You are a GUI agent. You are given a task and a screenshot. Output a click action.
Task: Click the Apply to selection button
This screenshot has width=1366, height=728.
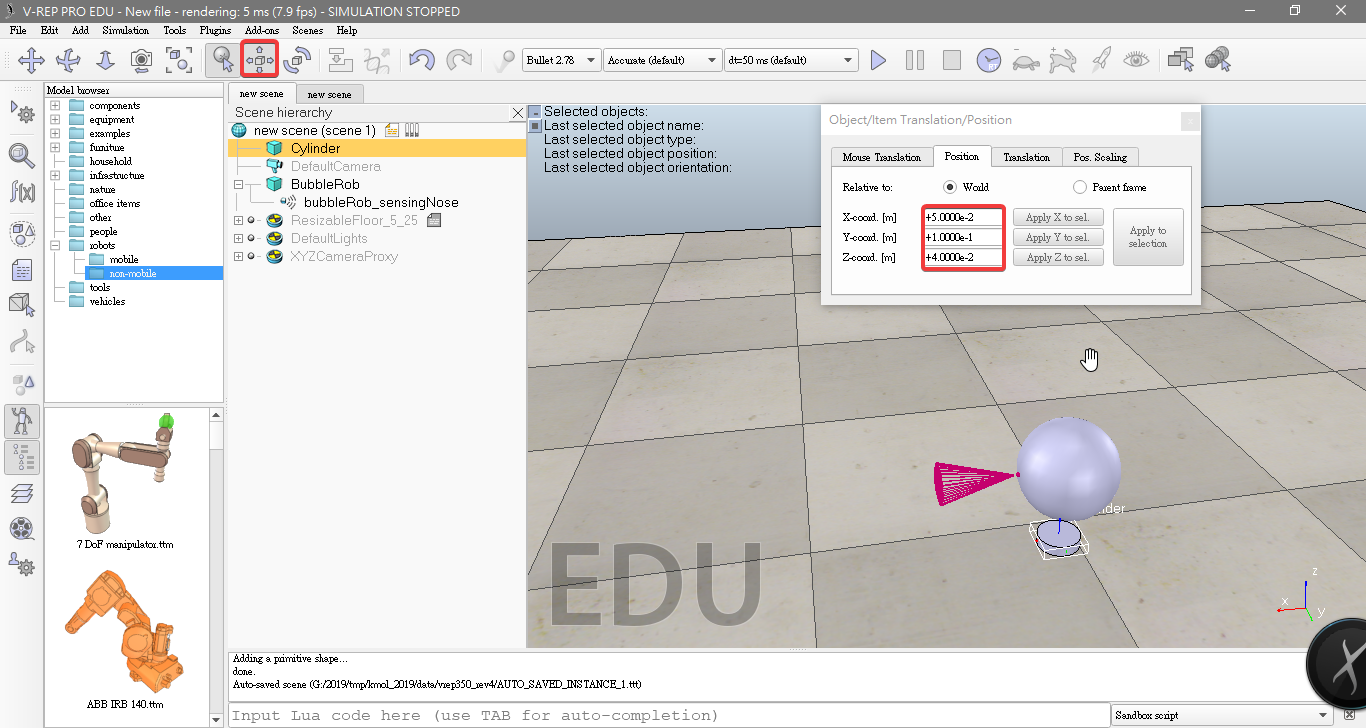tap(1147, 237)
